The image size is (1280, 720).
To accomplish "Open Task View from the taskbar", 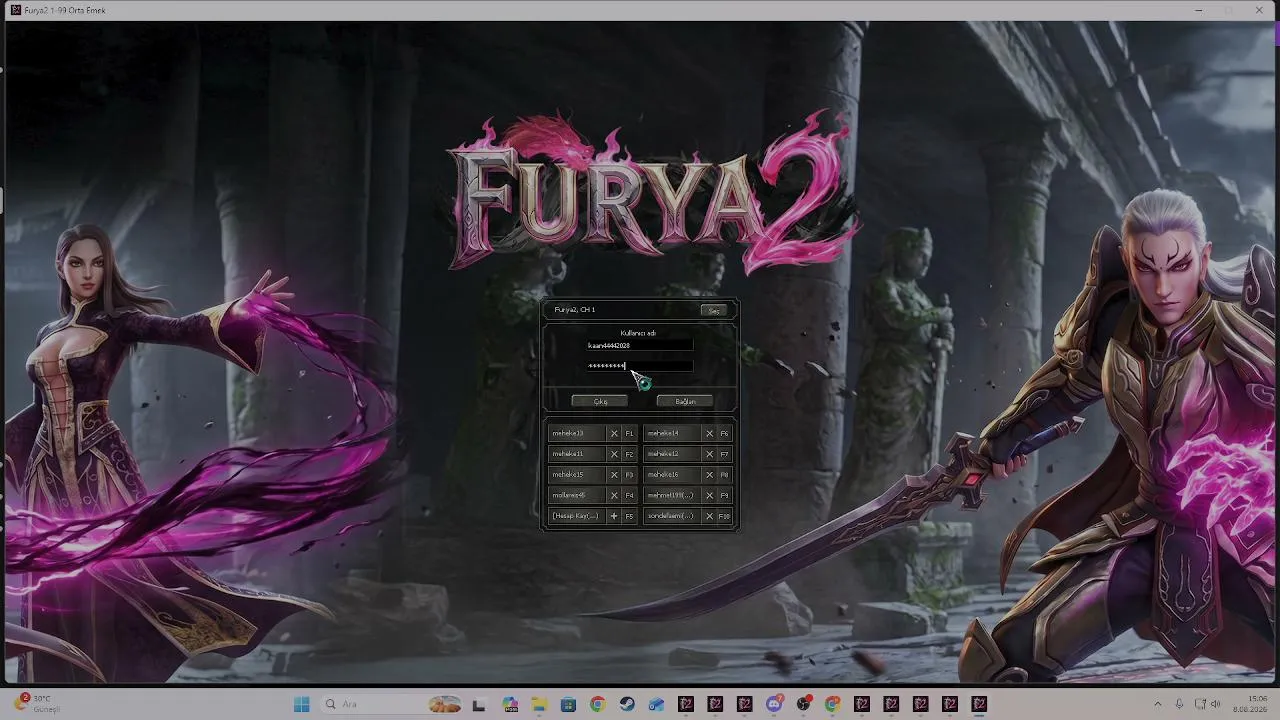I will (479, 704).
